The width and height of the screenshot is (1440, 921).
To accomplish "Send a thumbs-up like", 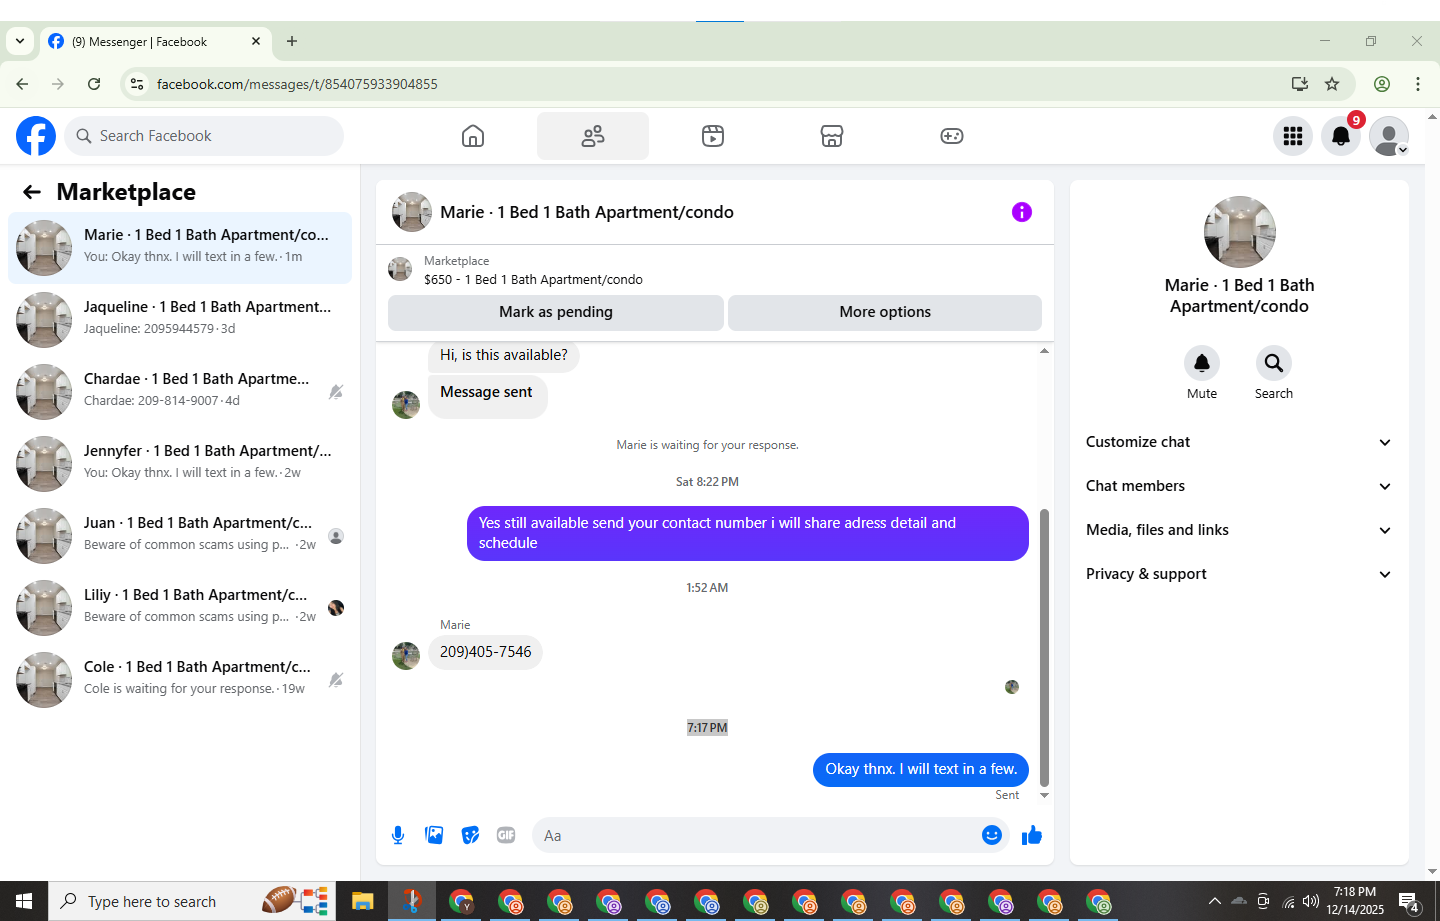I will 1032,835.
